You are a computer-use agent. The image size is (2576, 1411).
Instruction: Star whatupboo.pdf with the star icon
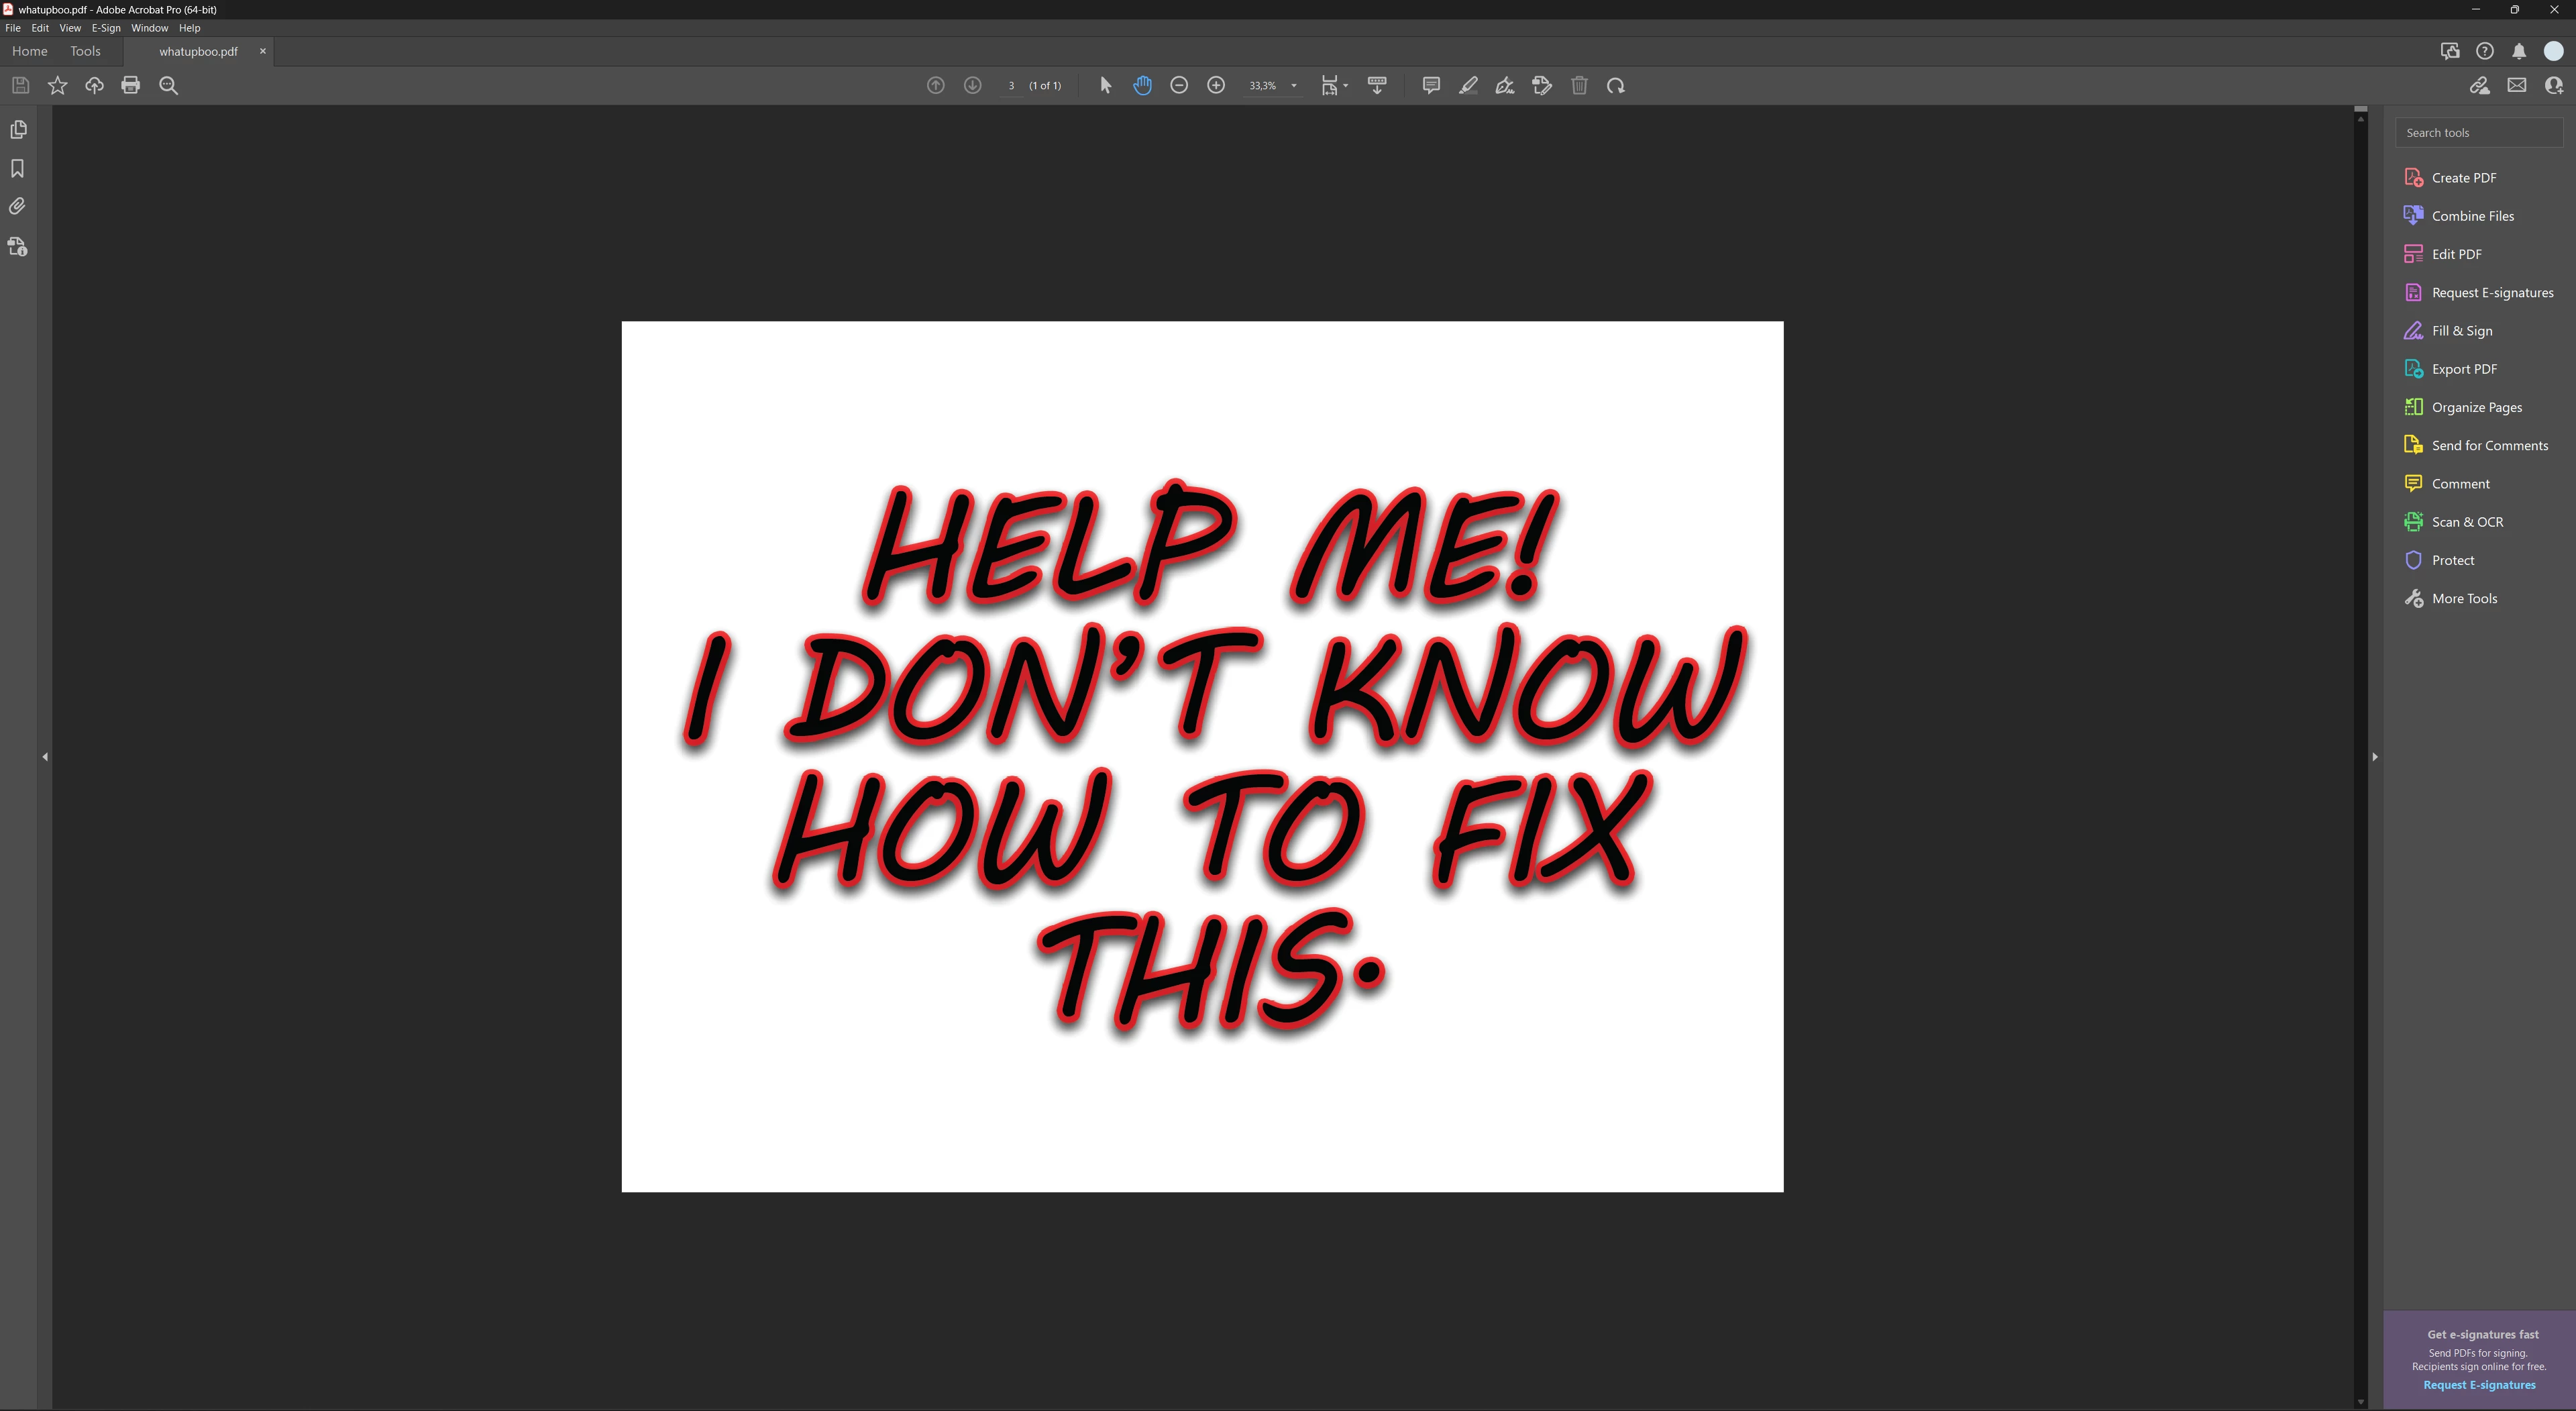[x=58, y=86]
